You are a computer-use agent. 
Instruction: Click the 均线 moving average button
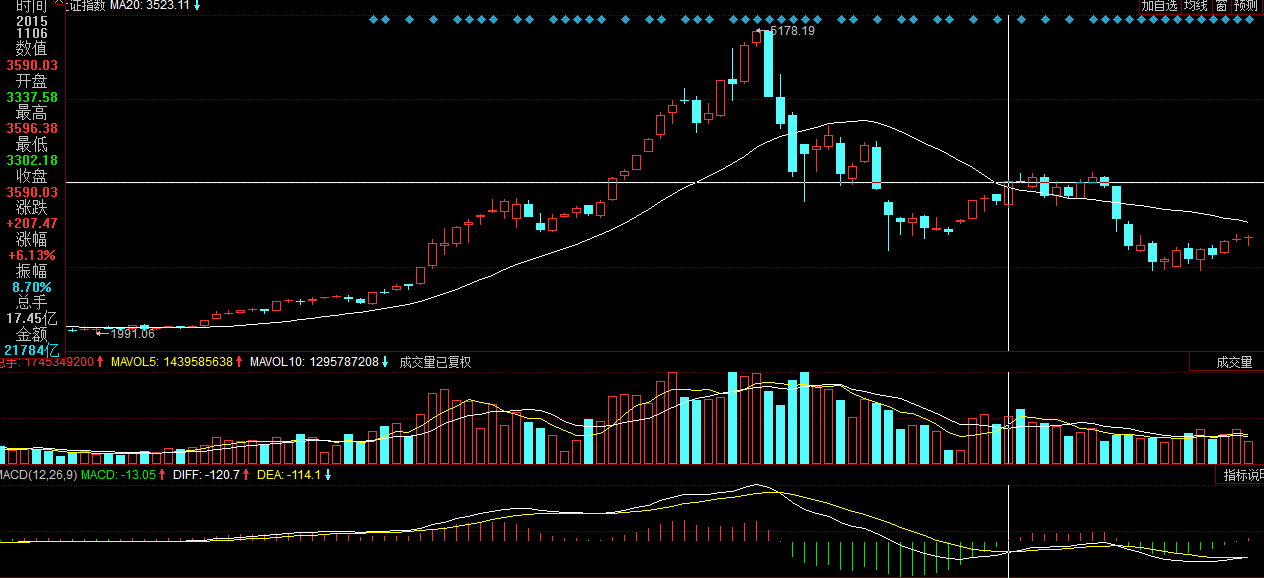point(1196,5)
